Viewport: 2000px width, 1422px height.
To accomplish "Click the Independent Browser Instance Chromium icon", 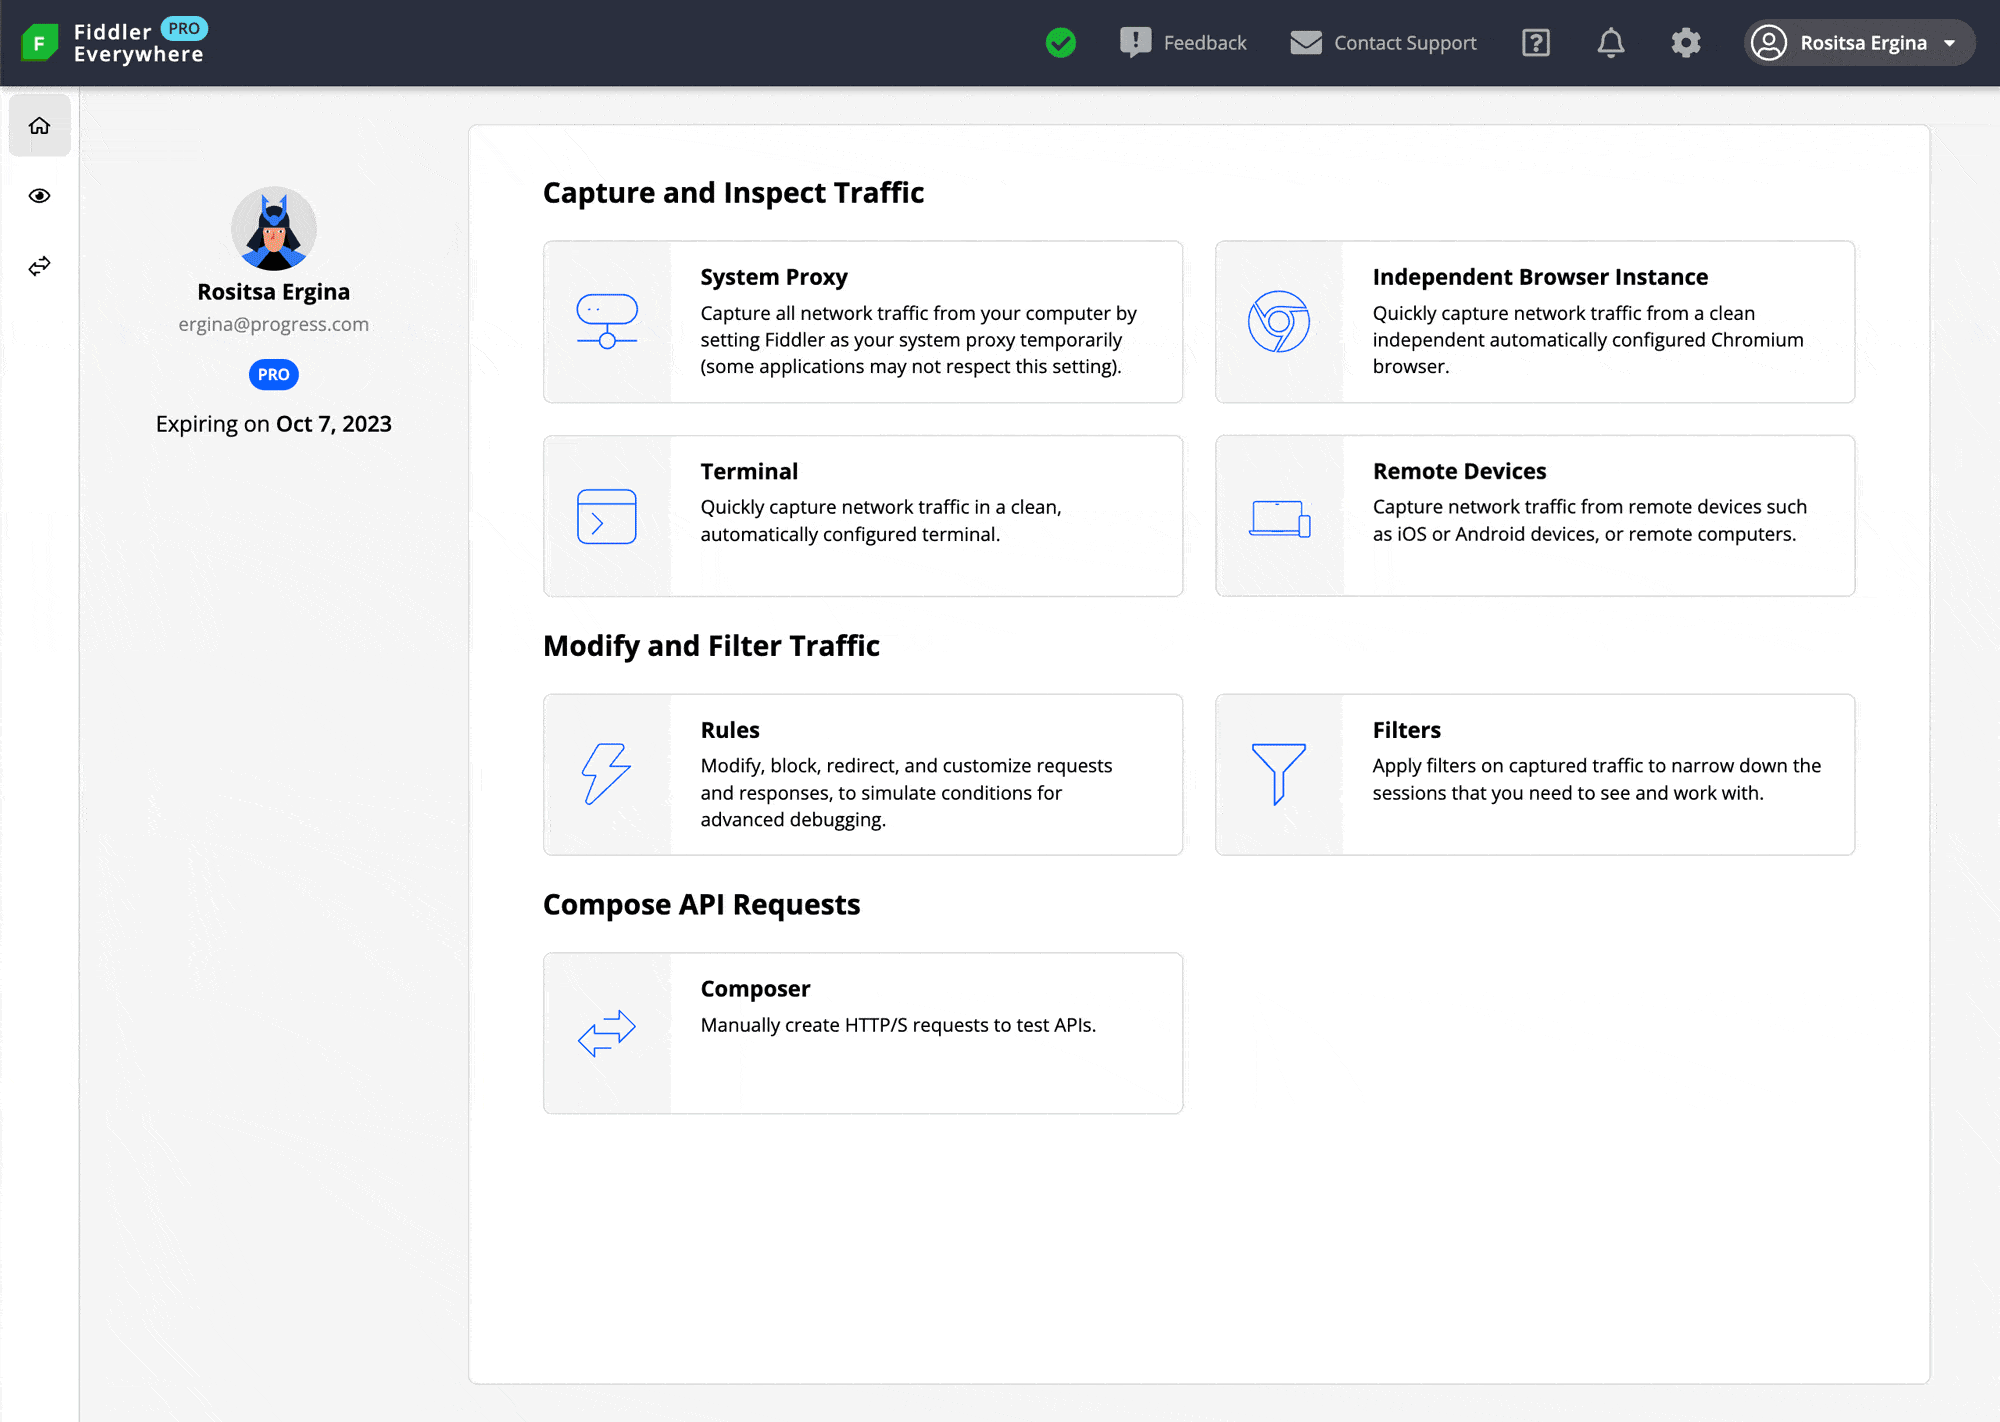I will 1280,322.
